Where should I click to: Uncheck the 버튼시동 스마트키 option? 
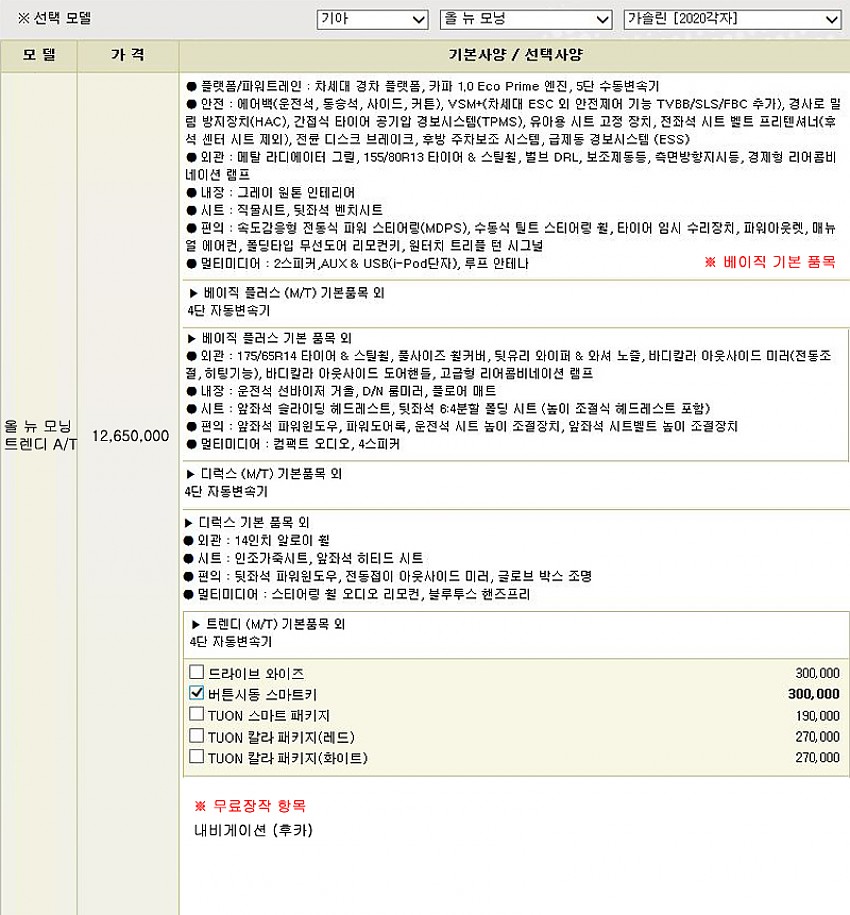click(x=196, y=694)
